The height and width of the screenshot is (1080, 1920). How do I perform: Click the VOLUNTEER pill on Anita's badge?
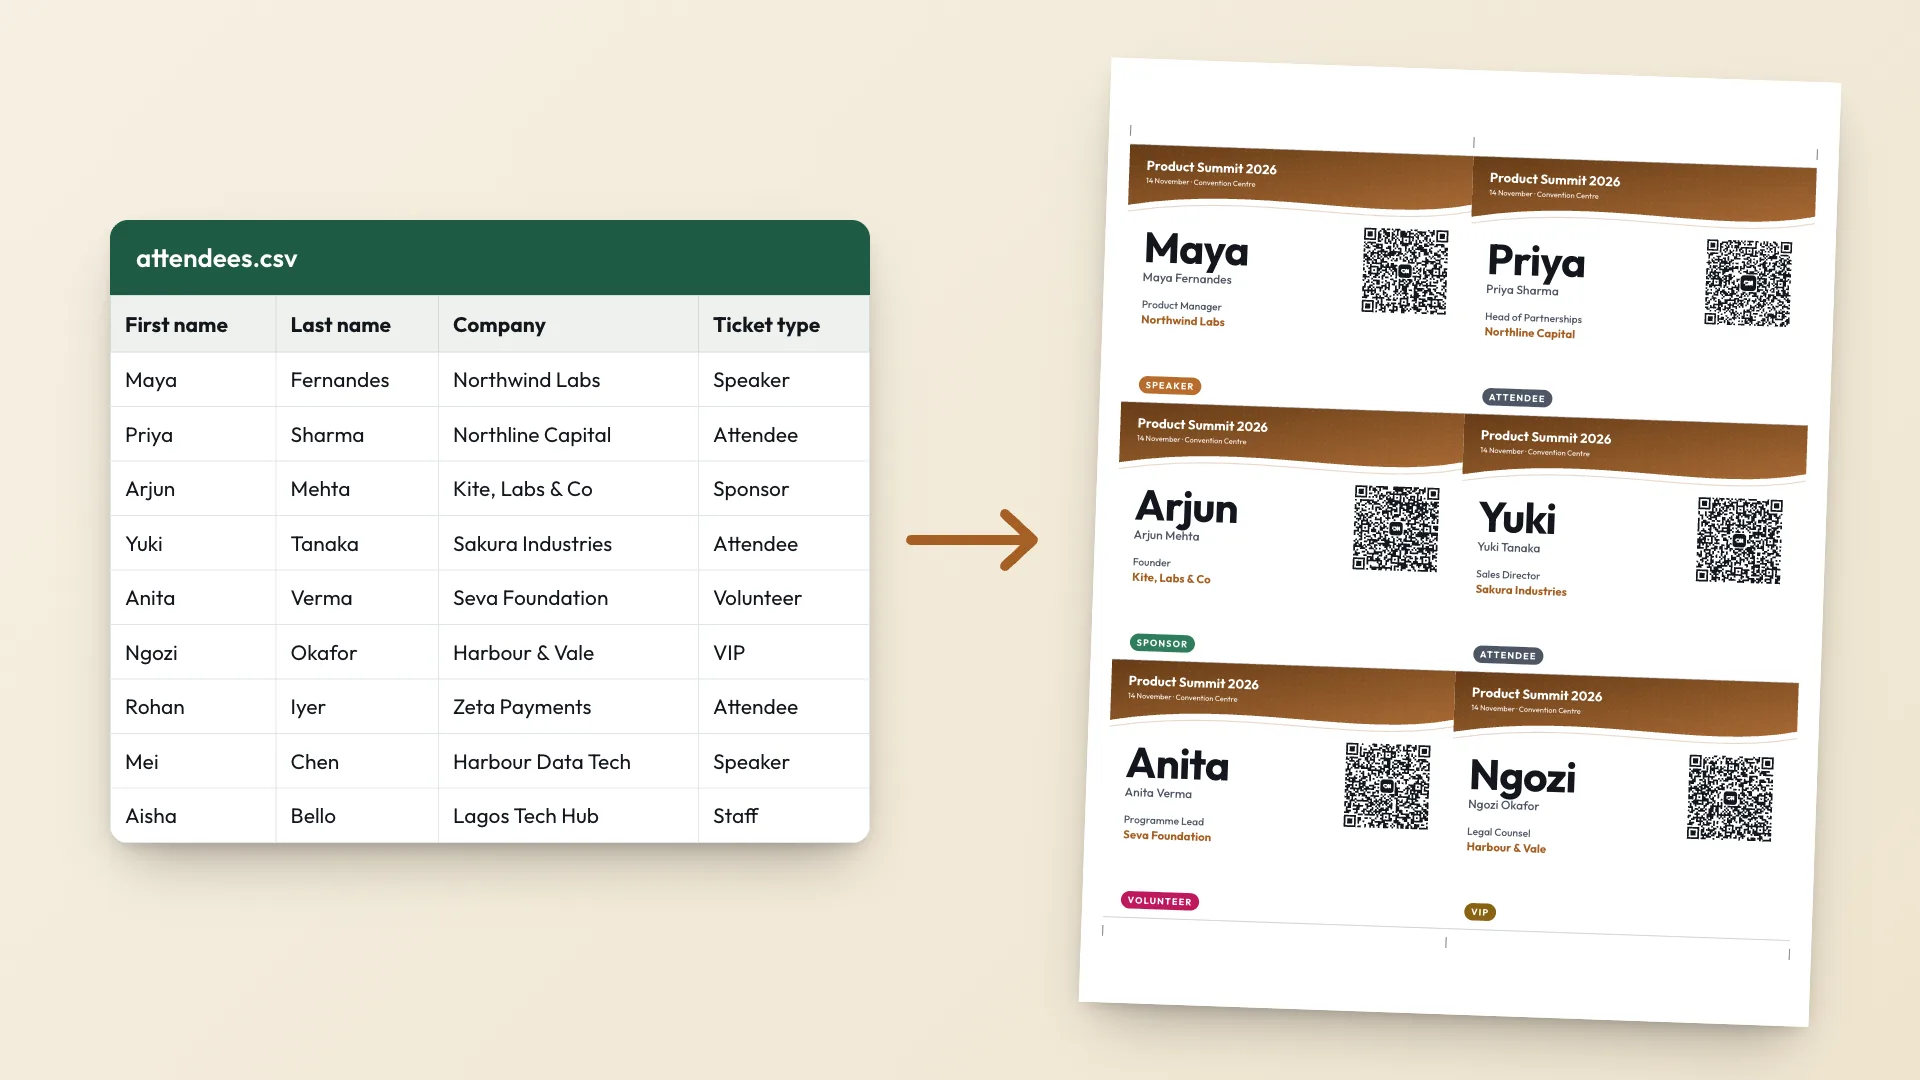pyautogui.click(x=1160, y=901)
